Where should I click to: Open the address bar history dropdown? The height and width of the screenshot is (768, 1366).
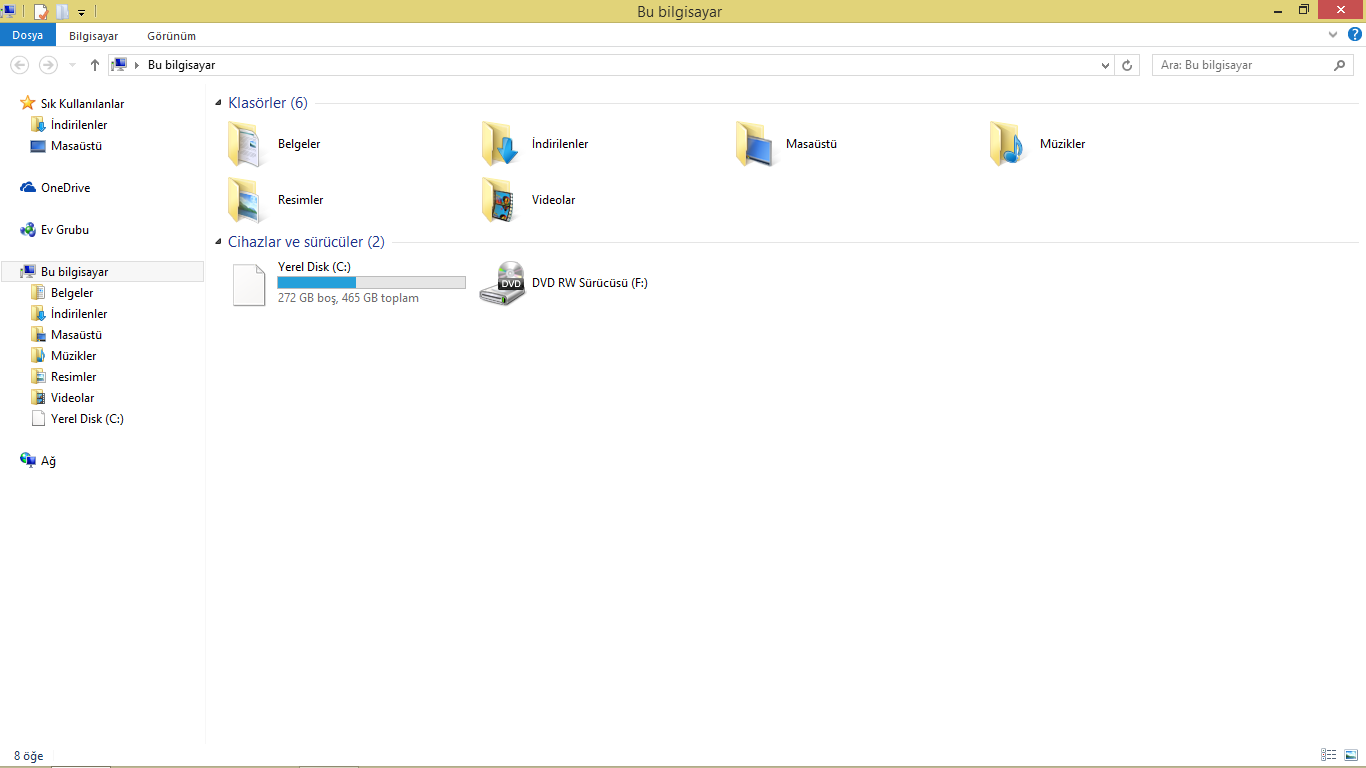tap(1105, 65)
